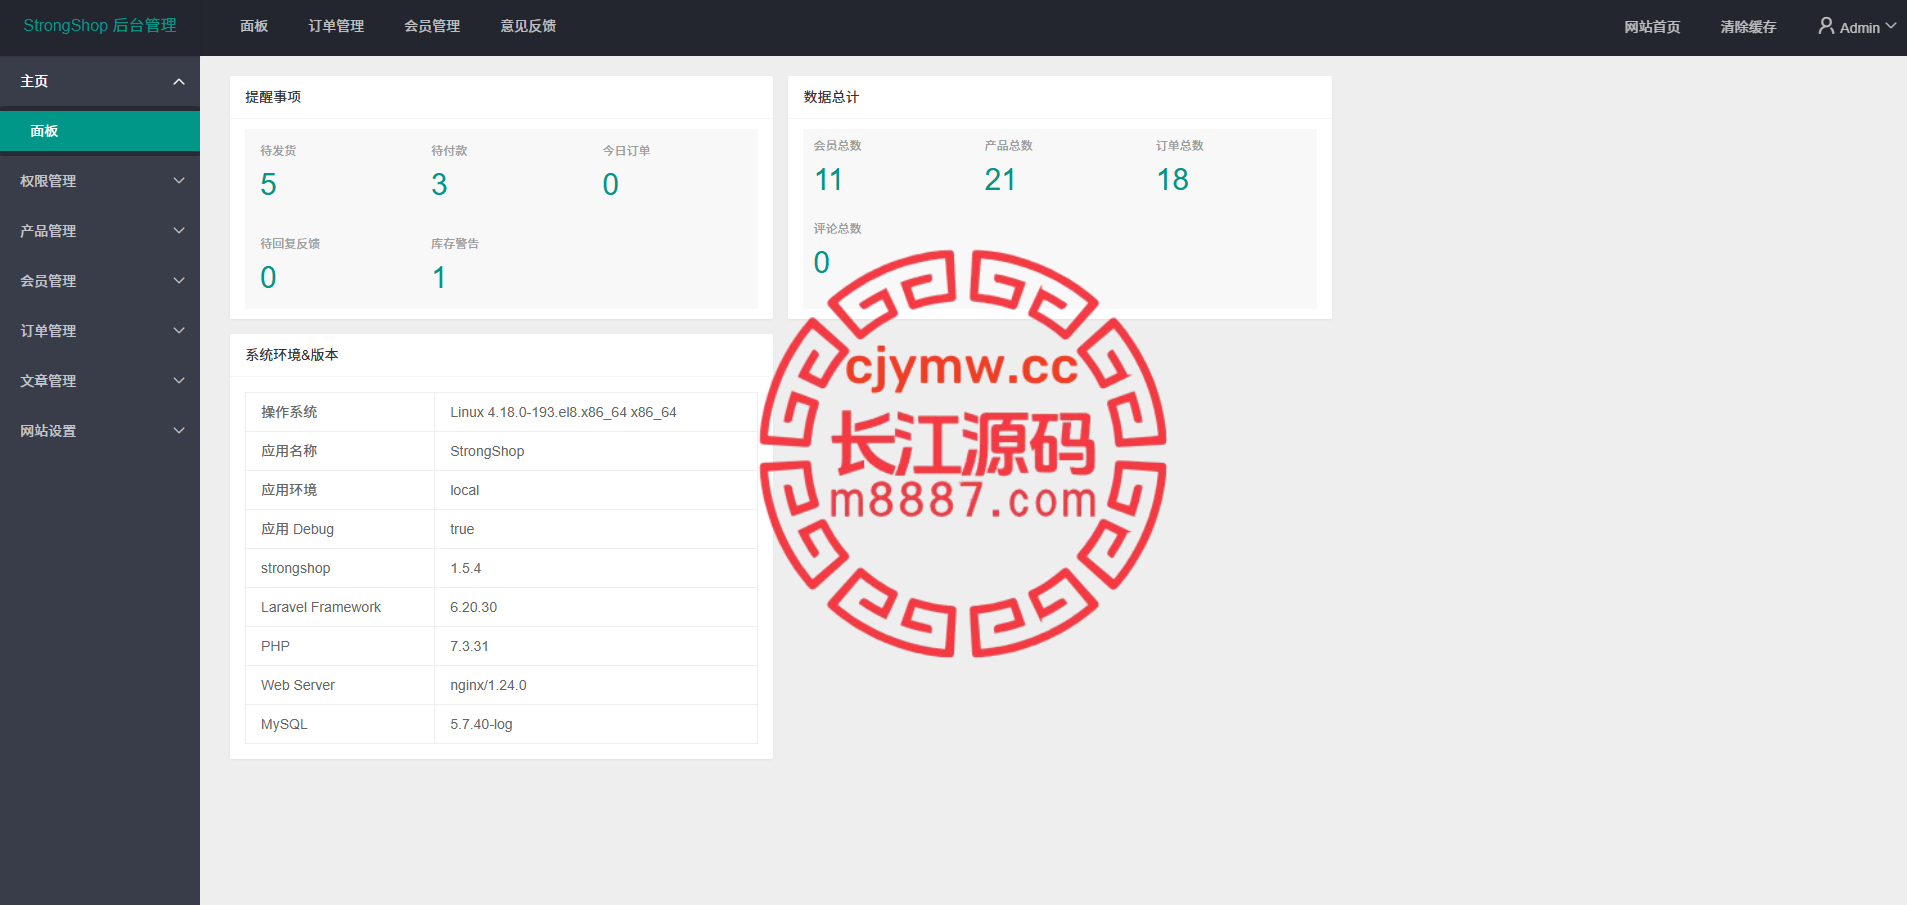Go to 网站首页 link
Viewport: 1907px width, 905px height.
point(1652,27)
